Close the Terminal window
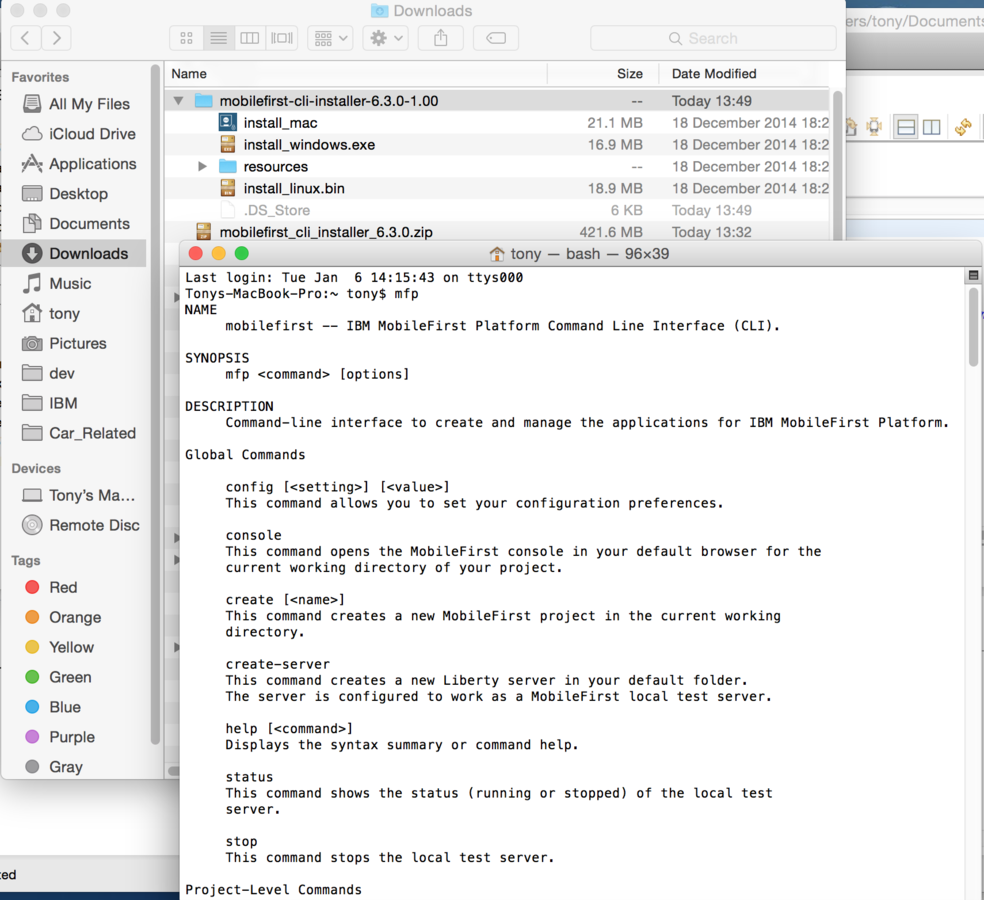This screenshot has height=900, width=984. (195, 254)
